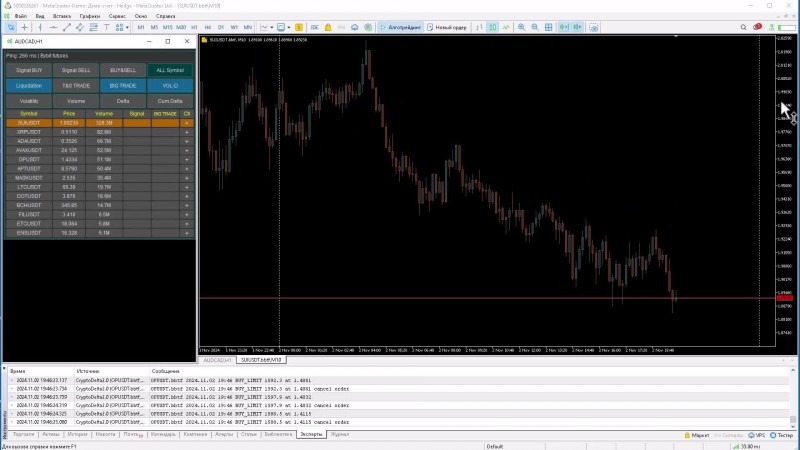Click the New Order button

pyautogui.click(x=447, y=28)
